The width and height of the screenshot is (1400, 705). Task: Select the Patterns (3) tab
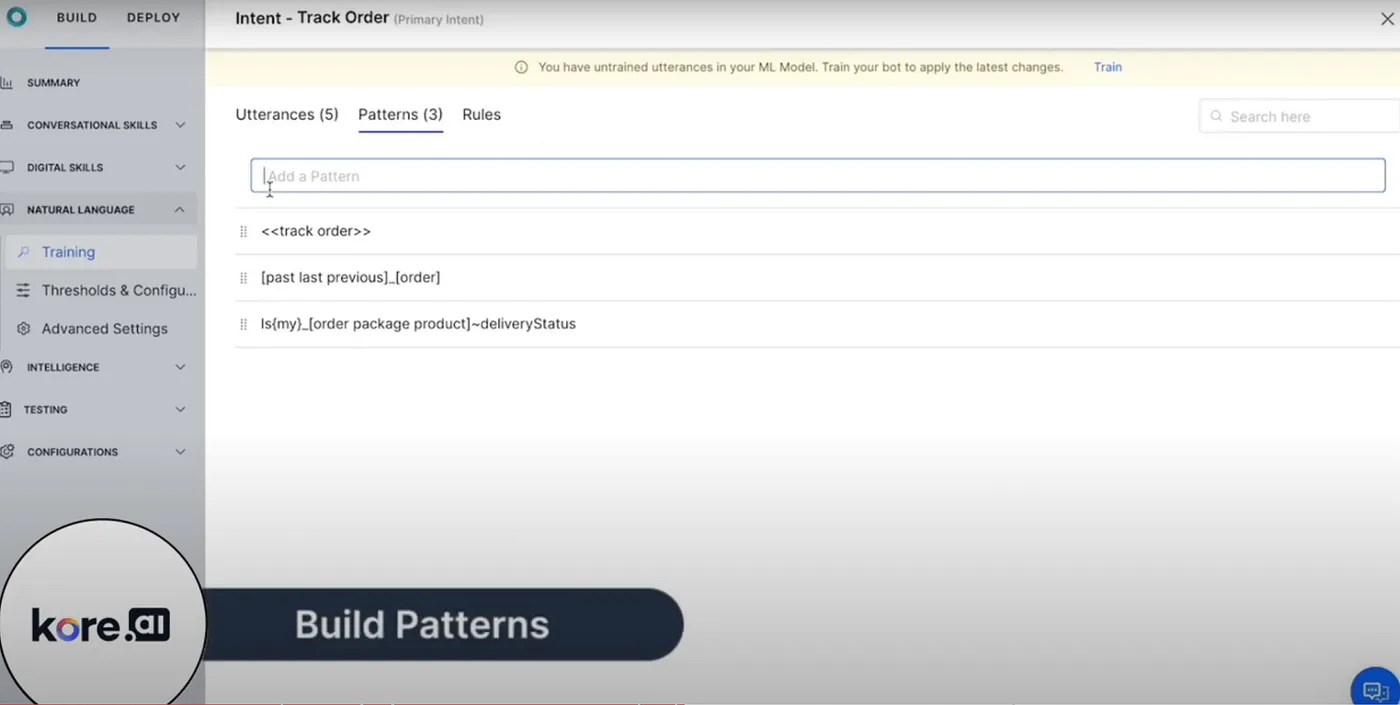tap(400, 114)
